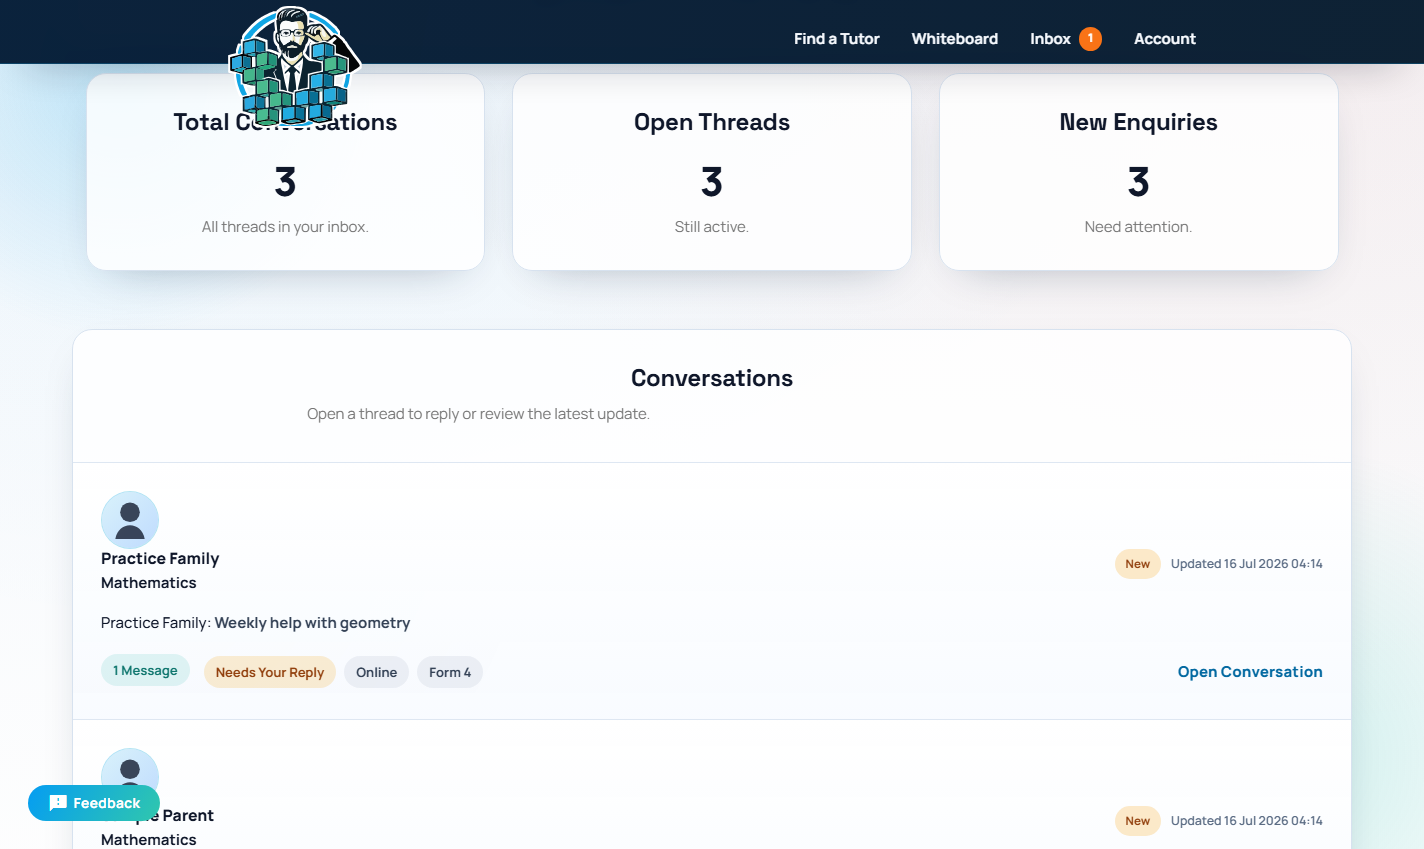Click the New Enquiries summary card
The height and width of the screenshot is (849, 1424).
coord(1138,172)
